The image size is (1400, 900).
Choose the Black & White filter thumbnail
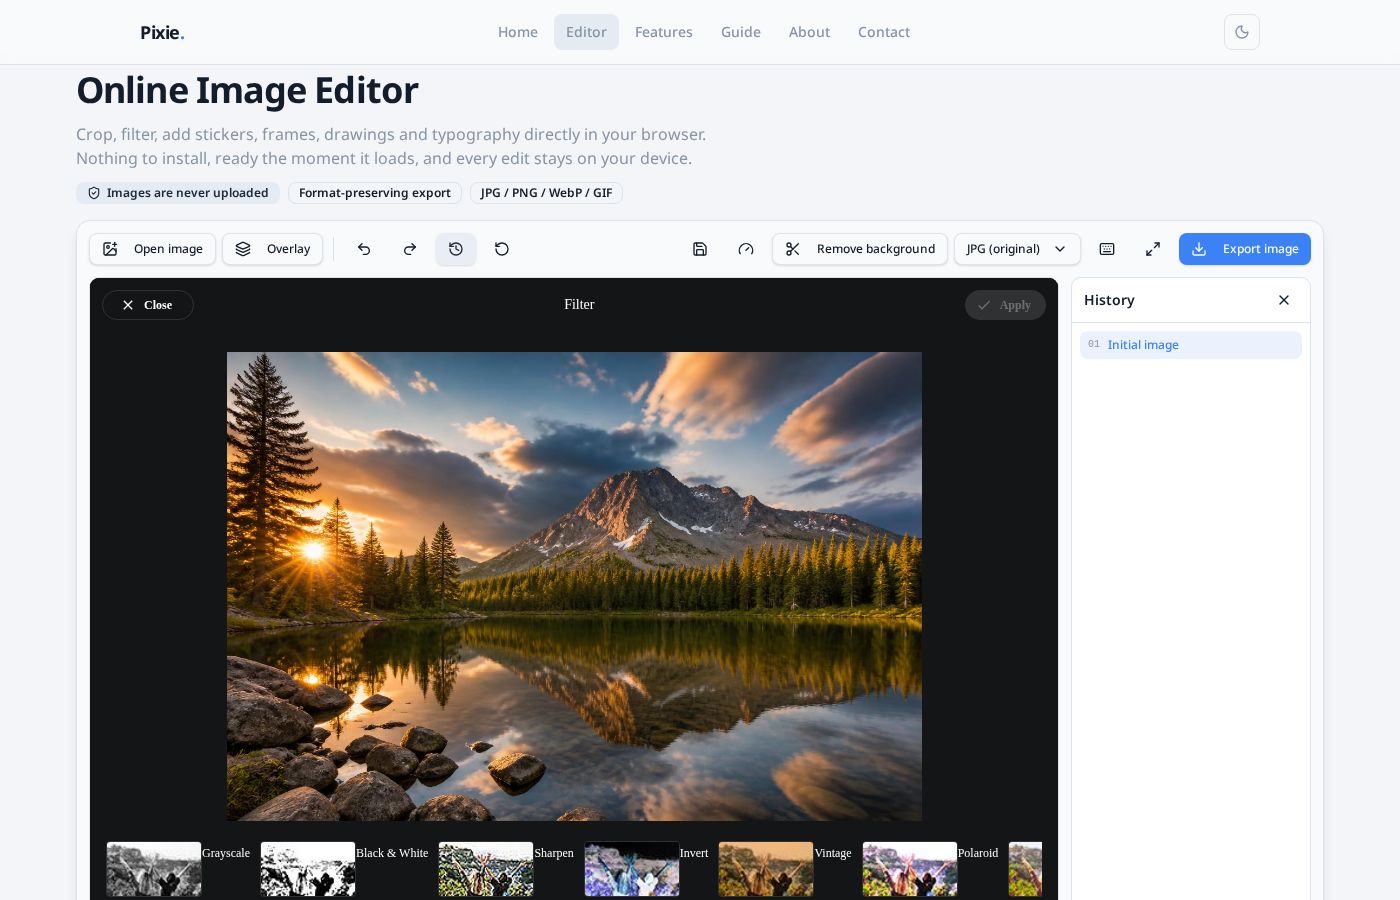pos(308,869)
